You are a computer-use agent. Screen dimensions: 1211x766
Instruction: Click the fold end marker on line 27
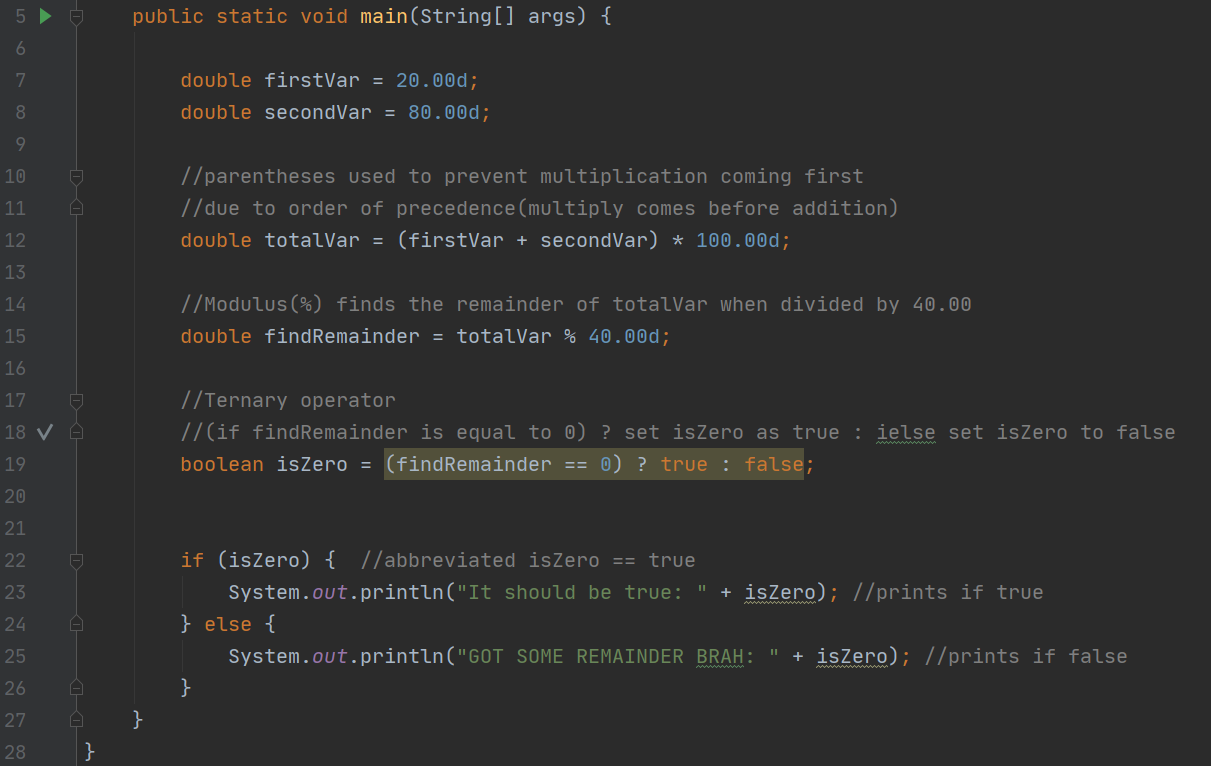point(77,720)
